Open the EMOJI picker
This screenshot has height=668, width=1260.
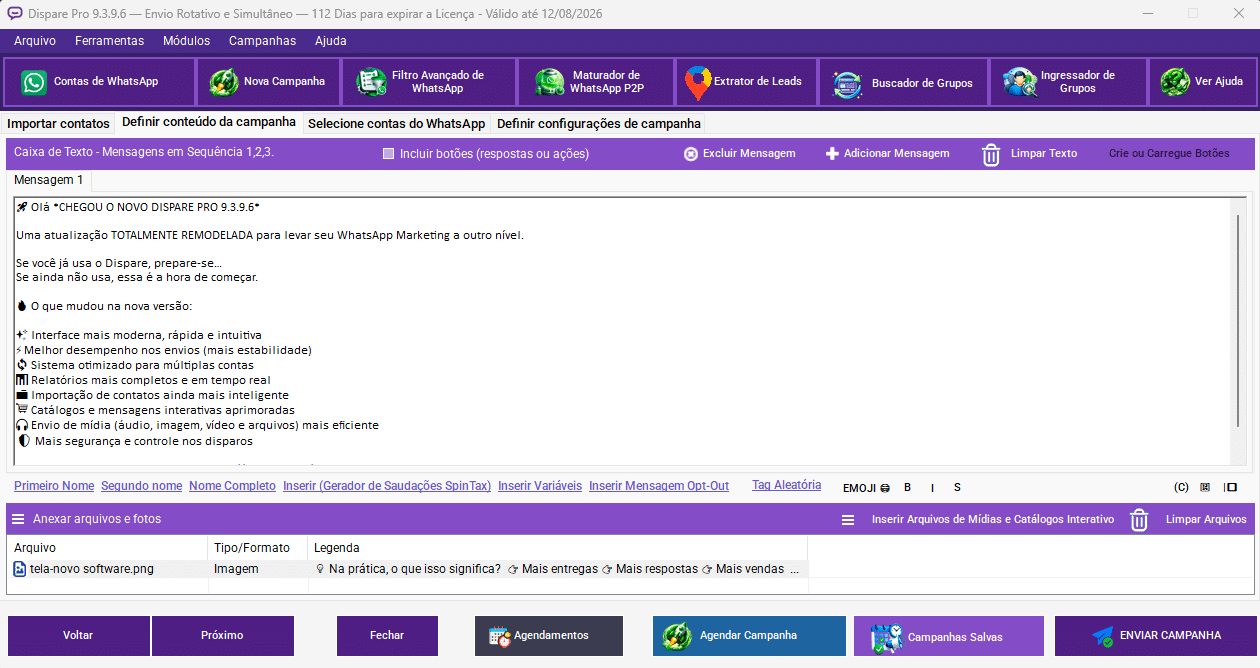point(866,488)
